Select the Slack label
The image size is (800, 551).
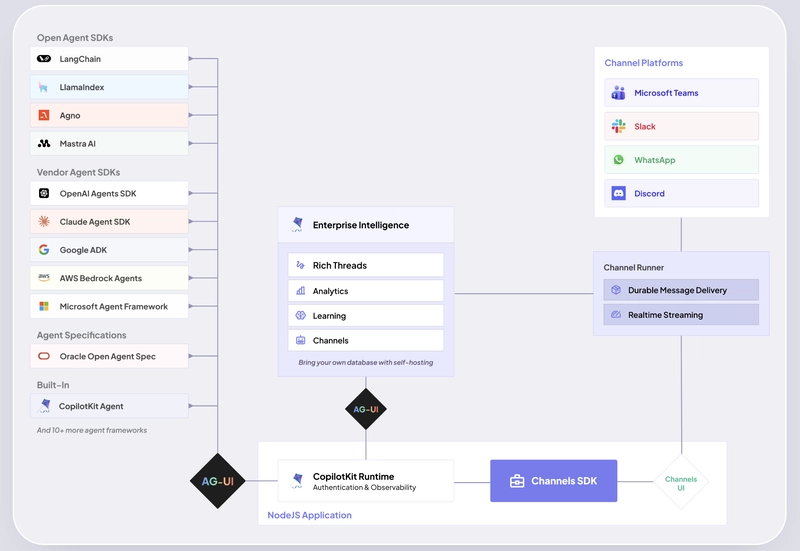point(645,127)
